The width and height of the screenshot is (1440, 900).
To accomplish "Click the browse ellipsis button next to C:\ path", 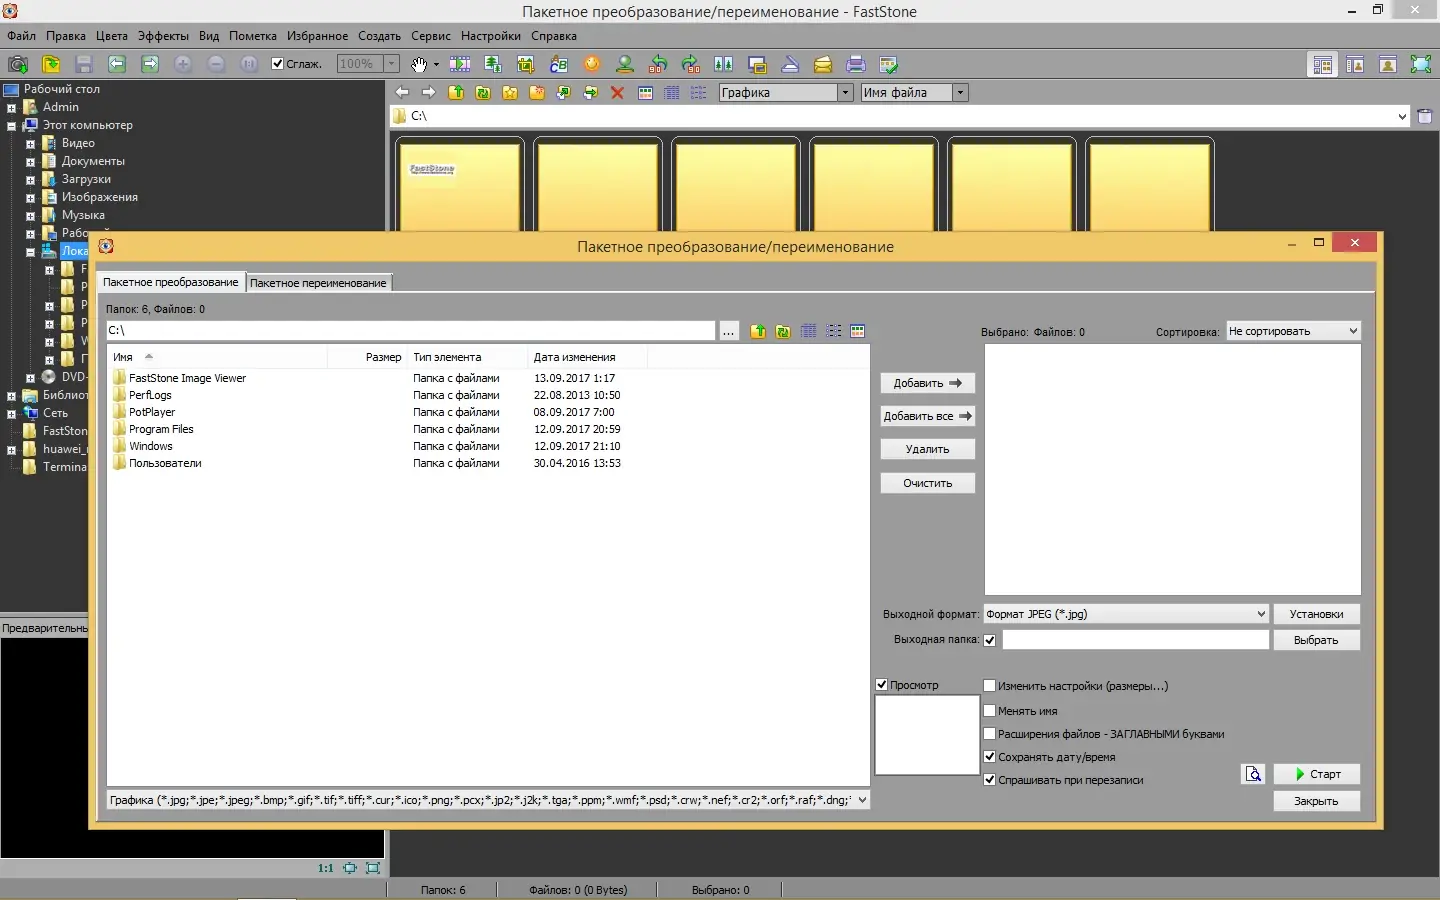I will 729,331.
